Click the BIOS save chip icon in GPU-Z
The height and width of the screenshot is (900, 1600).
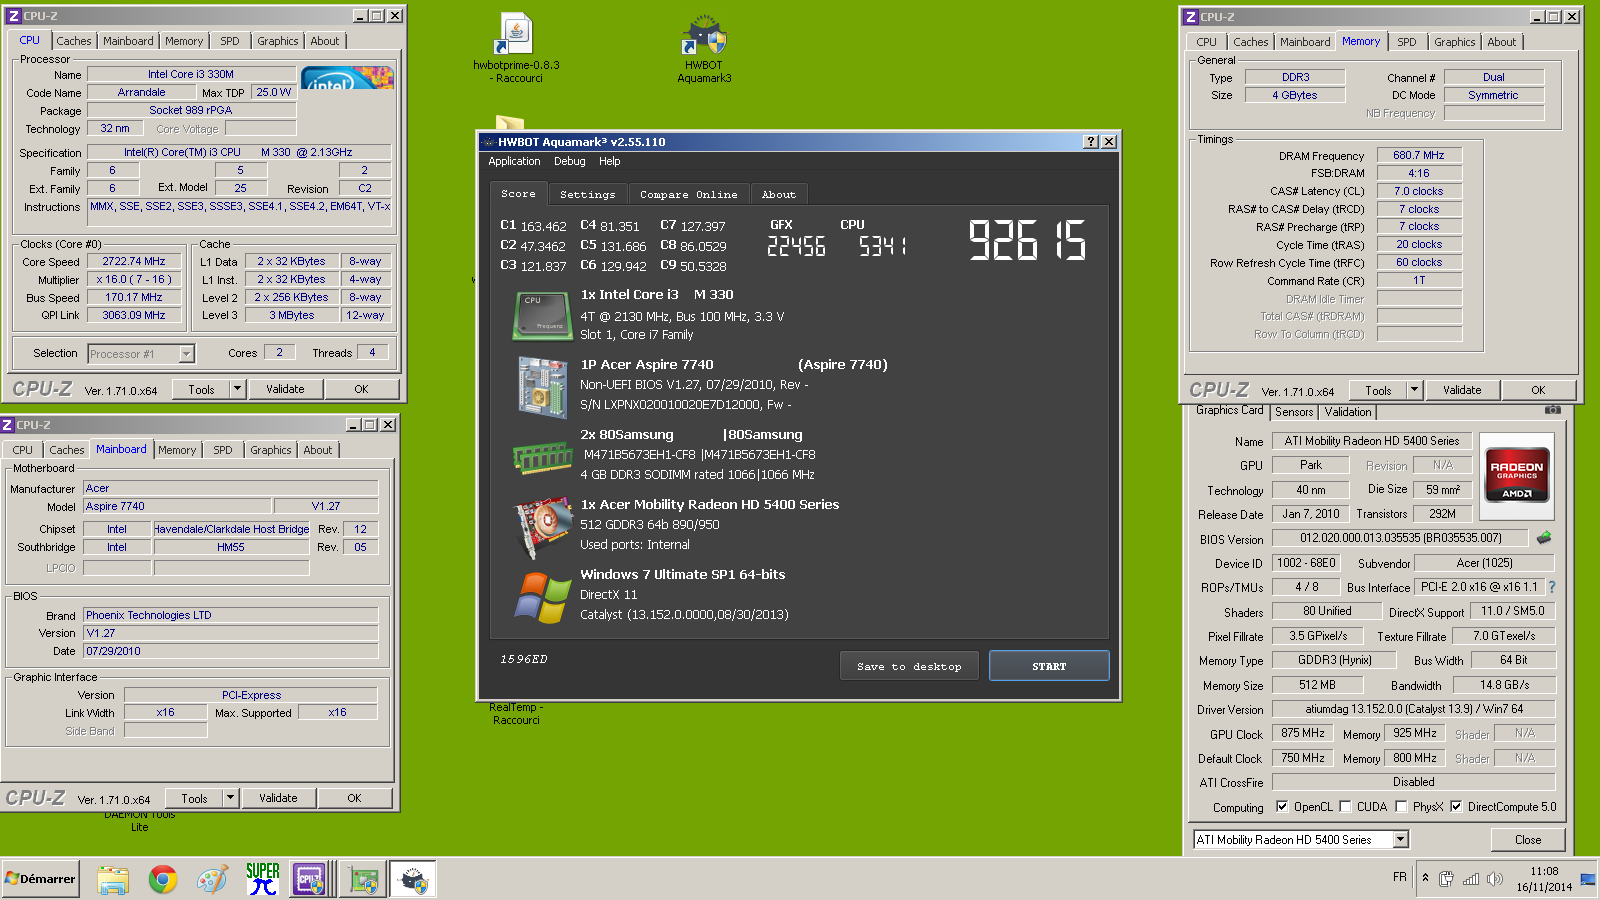1544,538
